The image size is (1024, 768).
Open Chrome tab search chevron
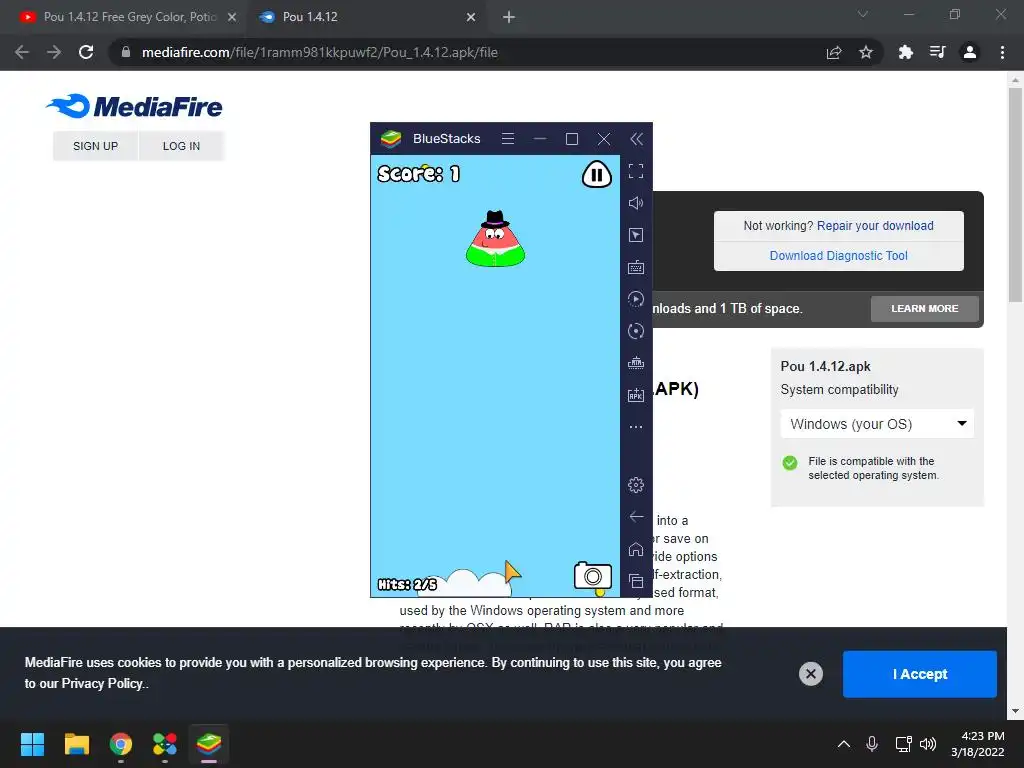[863, 14]
